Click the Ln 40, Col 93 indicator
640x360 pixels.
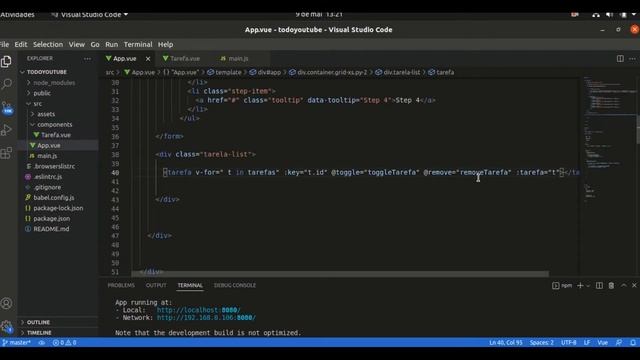pos(506,342)
